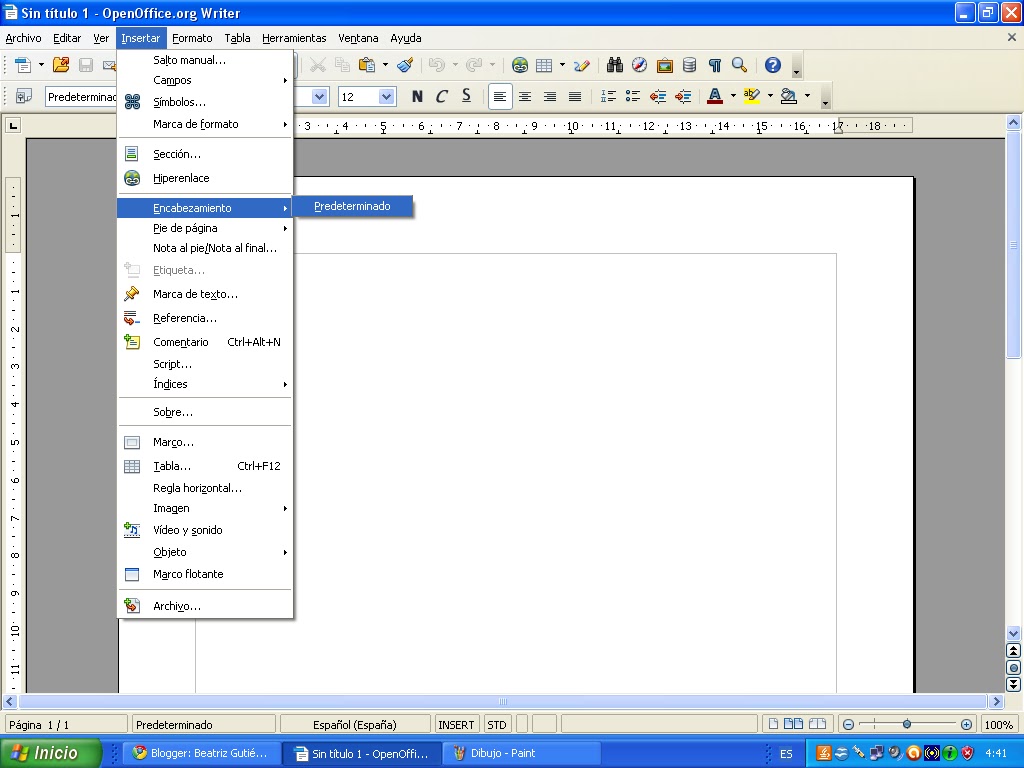
Task: Click the New document icon
Action: click(23, 65)
